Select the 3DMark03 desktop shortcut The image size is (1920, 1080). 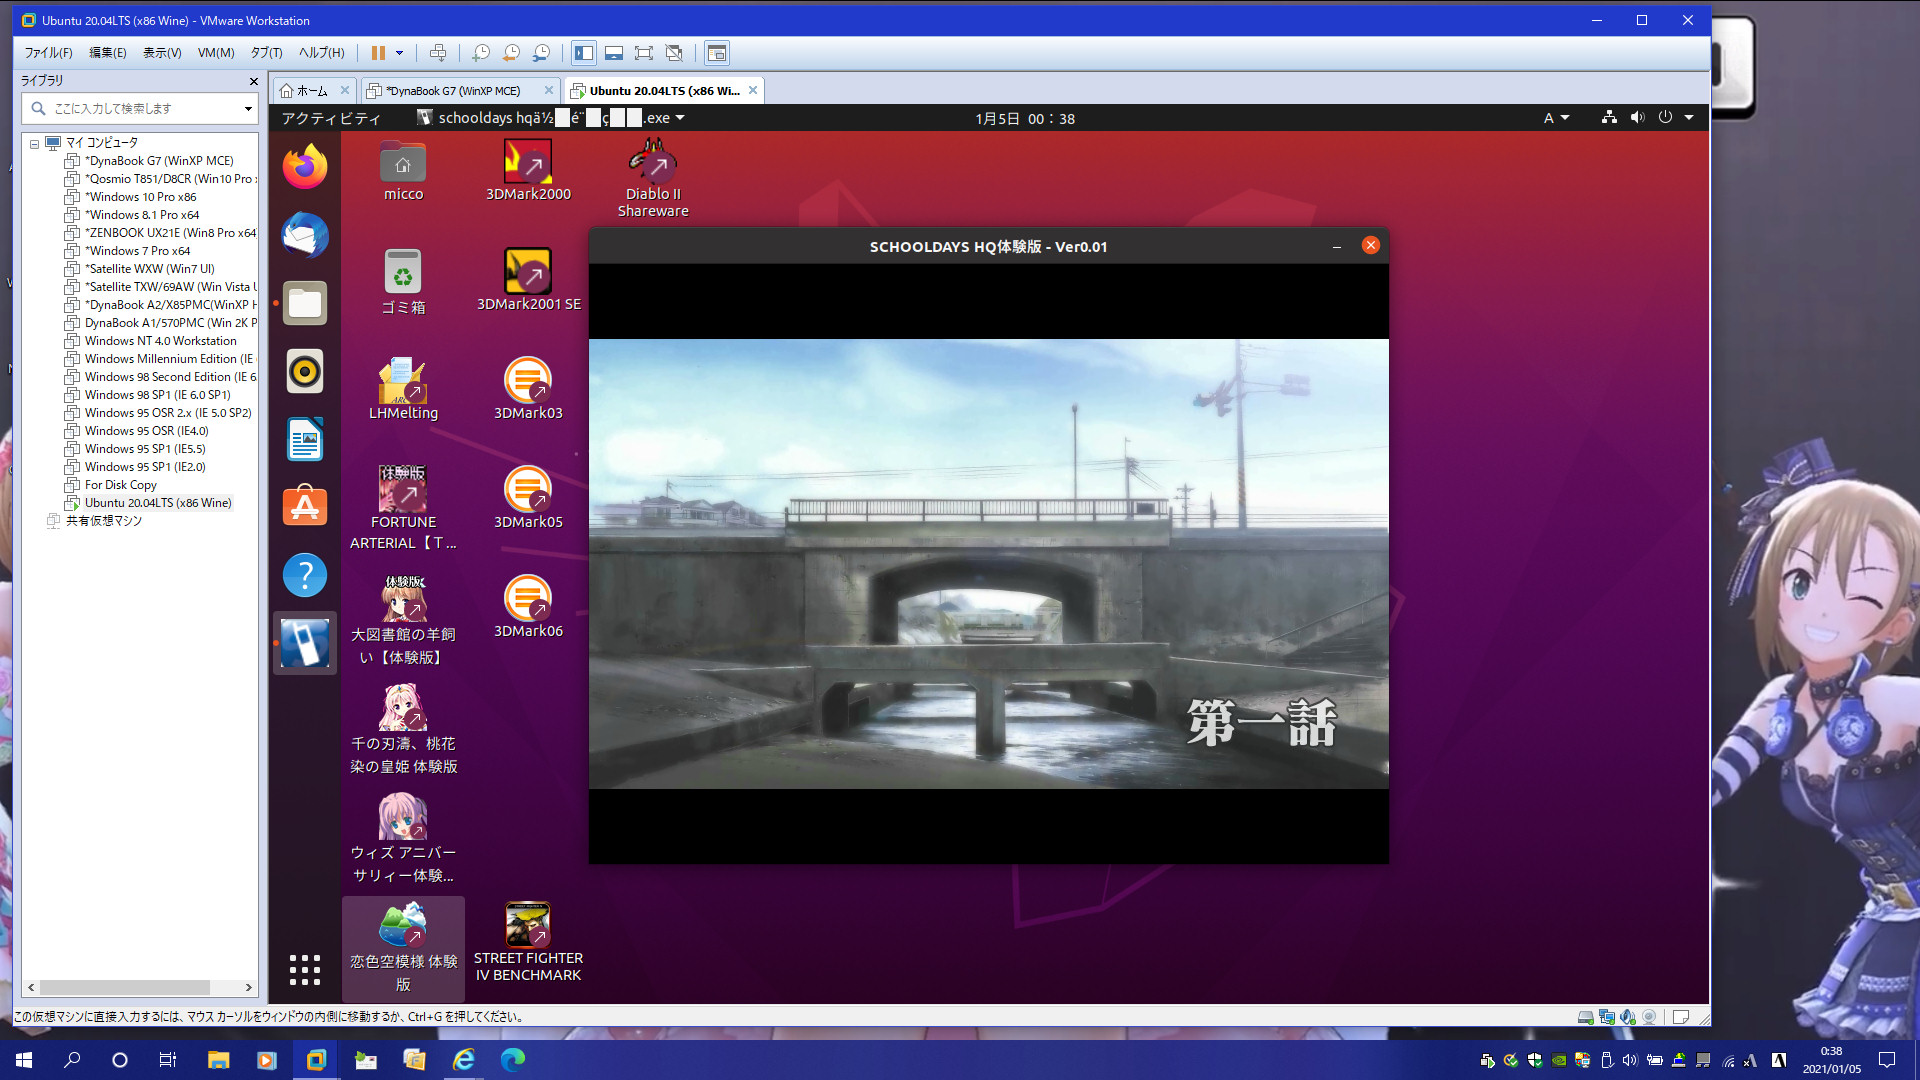[528, 389]
